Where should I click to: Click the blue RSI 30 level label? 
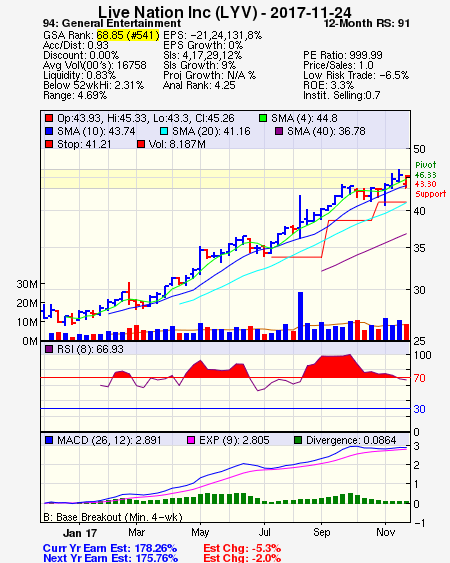(419, 409)
